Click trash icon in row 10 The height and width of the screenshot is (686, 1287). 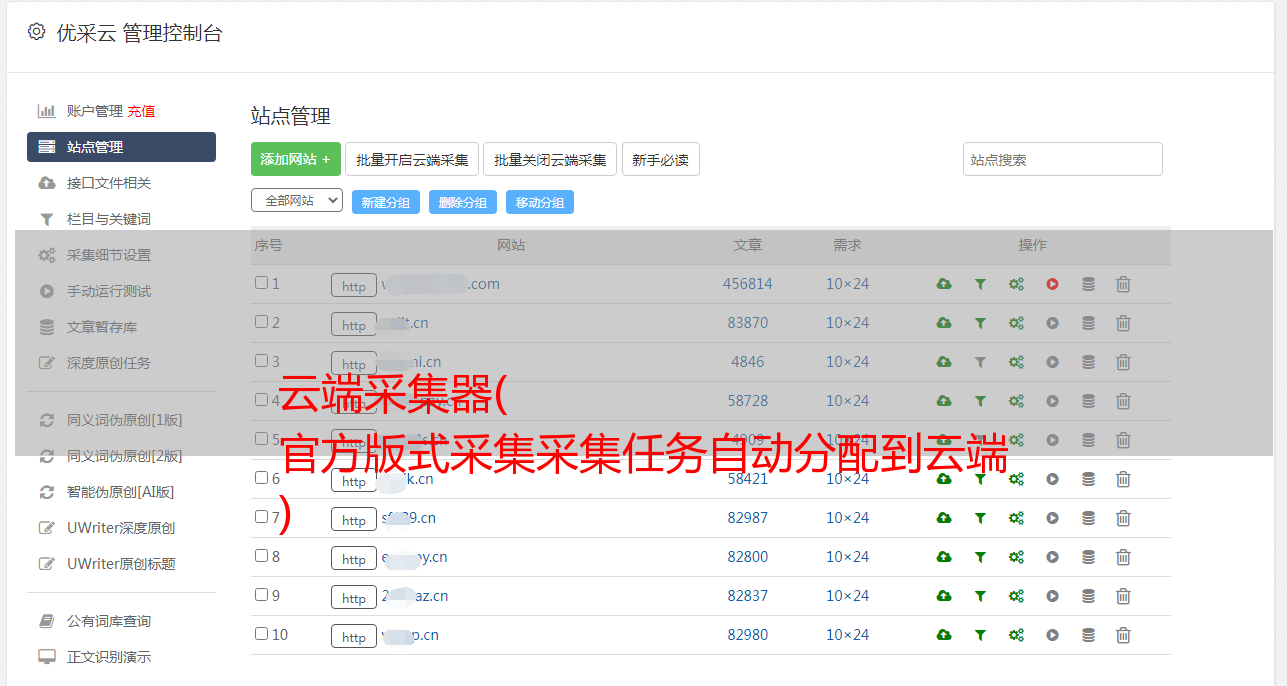click(1123, 635)
